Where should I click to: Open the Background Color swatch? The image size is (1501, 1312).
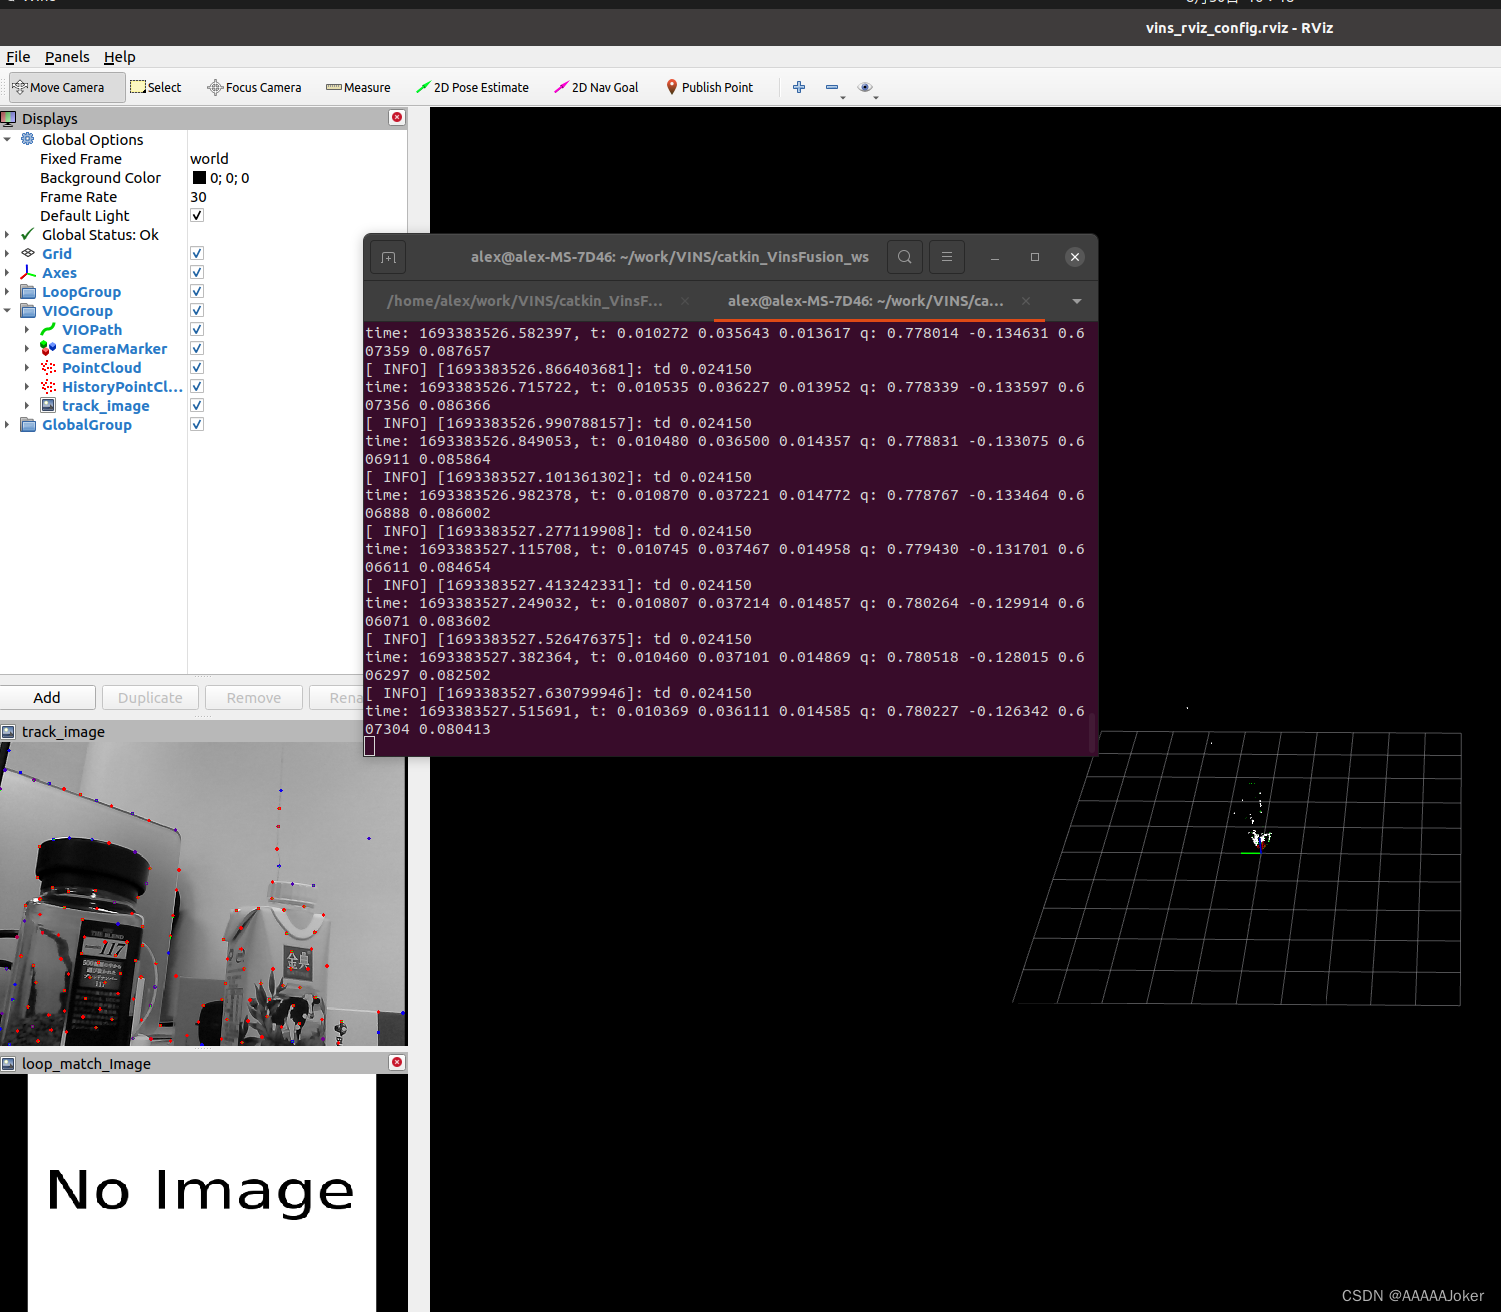click(199, 177)
